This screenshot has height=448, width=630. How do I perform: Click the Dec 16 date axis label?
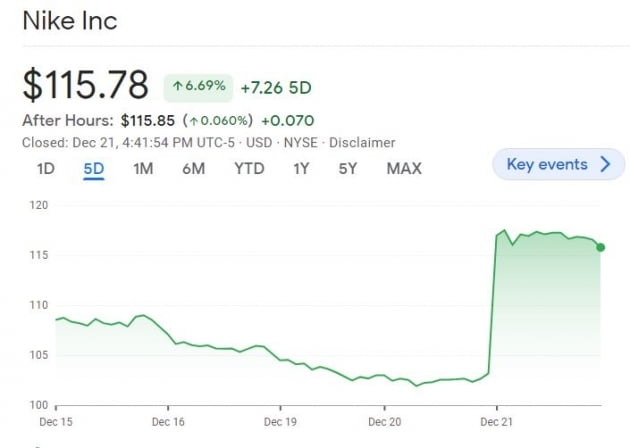167,421
